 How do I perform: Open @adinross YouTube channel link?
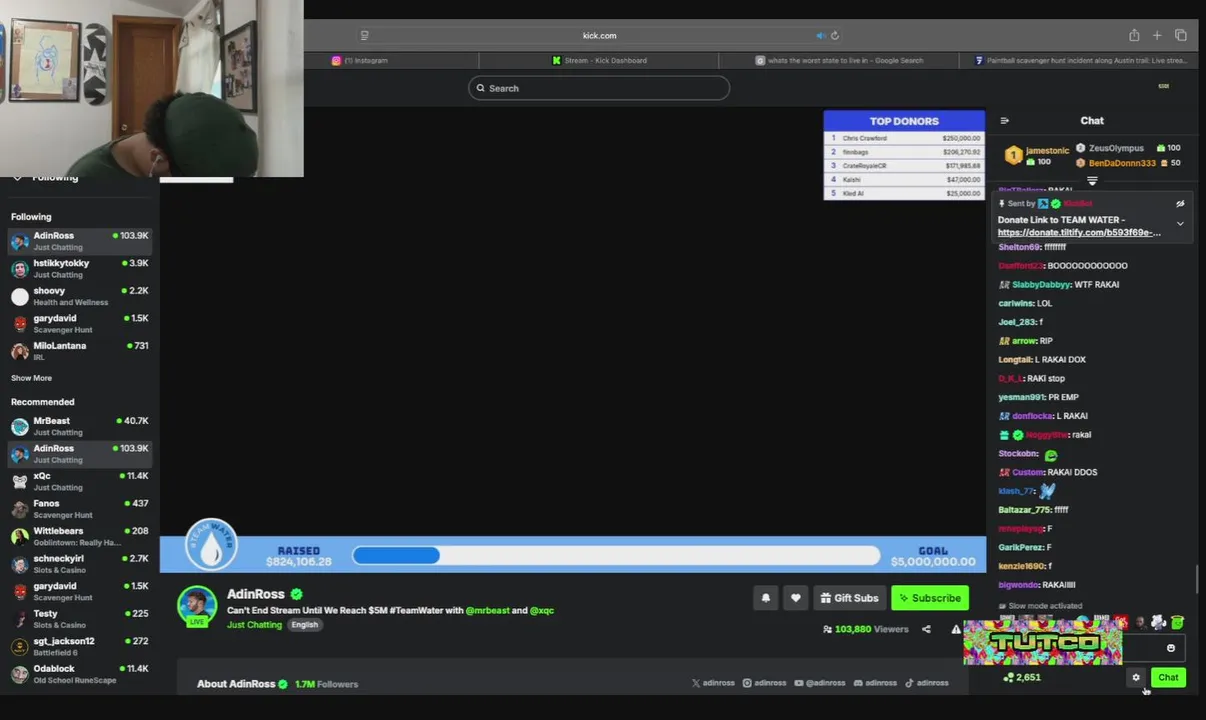coord(820,683)
